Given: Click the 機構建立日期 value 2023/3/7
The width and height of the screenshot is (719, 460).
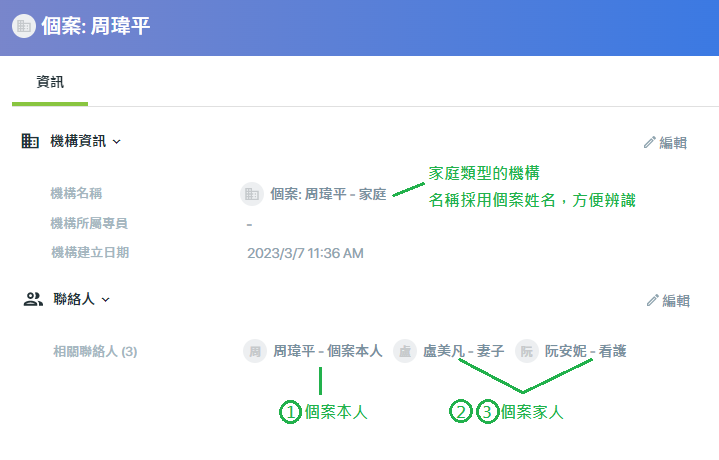Looking at the screenshot, I should pos(305,253).
